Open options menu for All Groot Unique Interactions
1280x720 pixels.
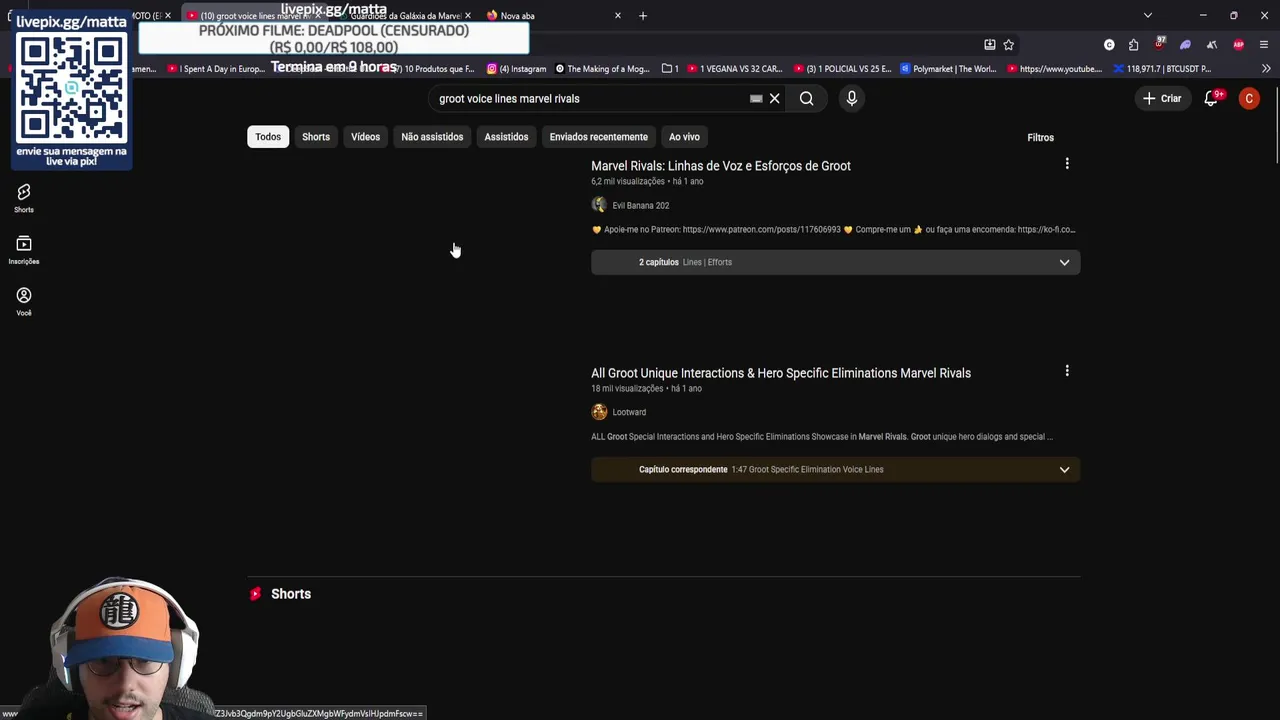point(1067,371)
